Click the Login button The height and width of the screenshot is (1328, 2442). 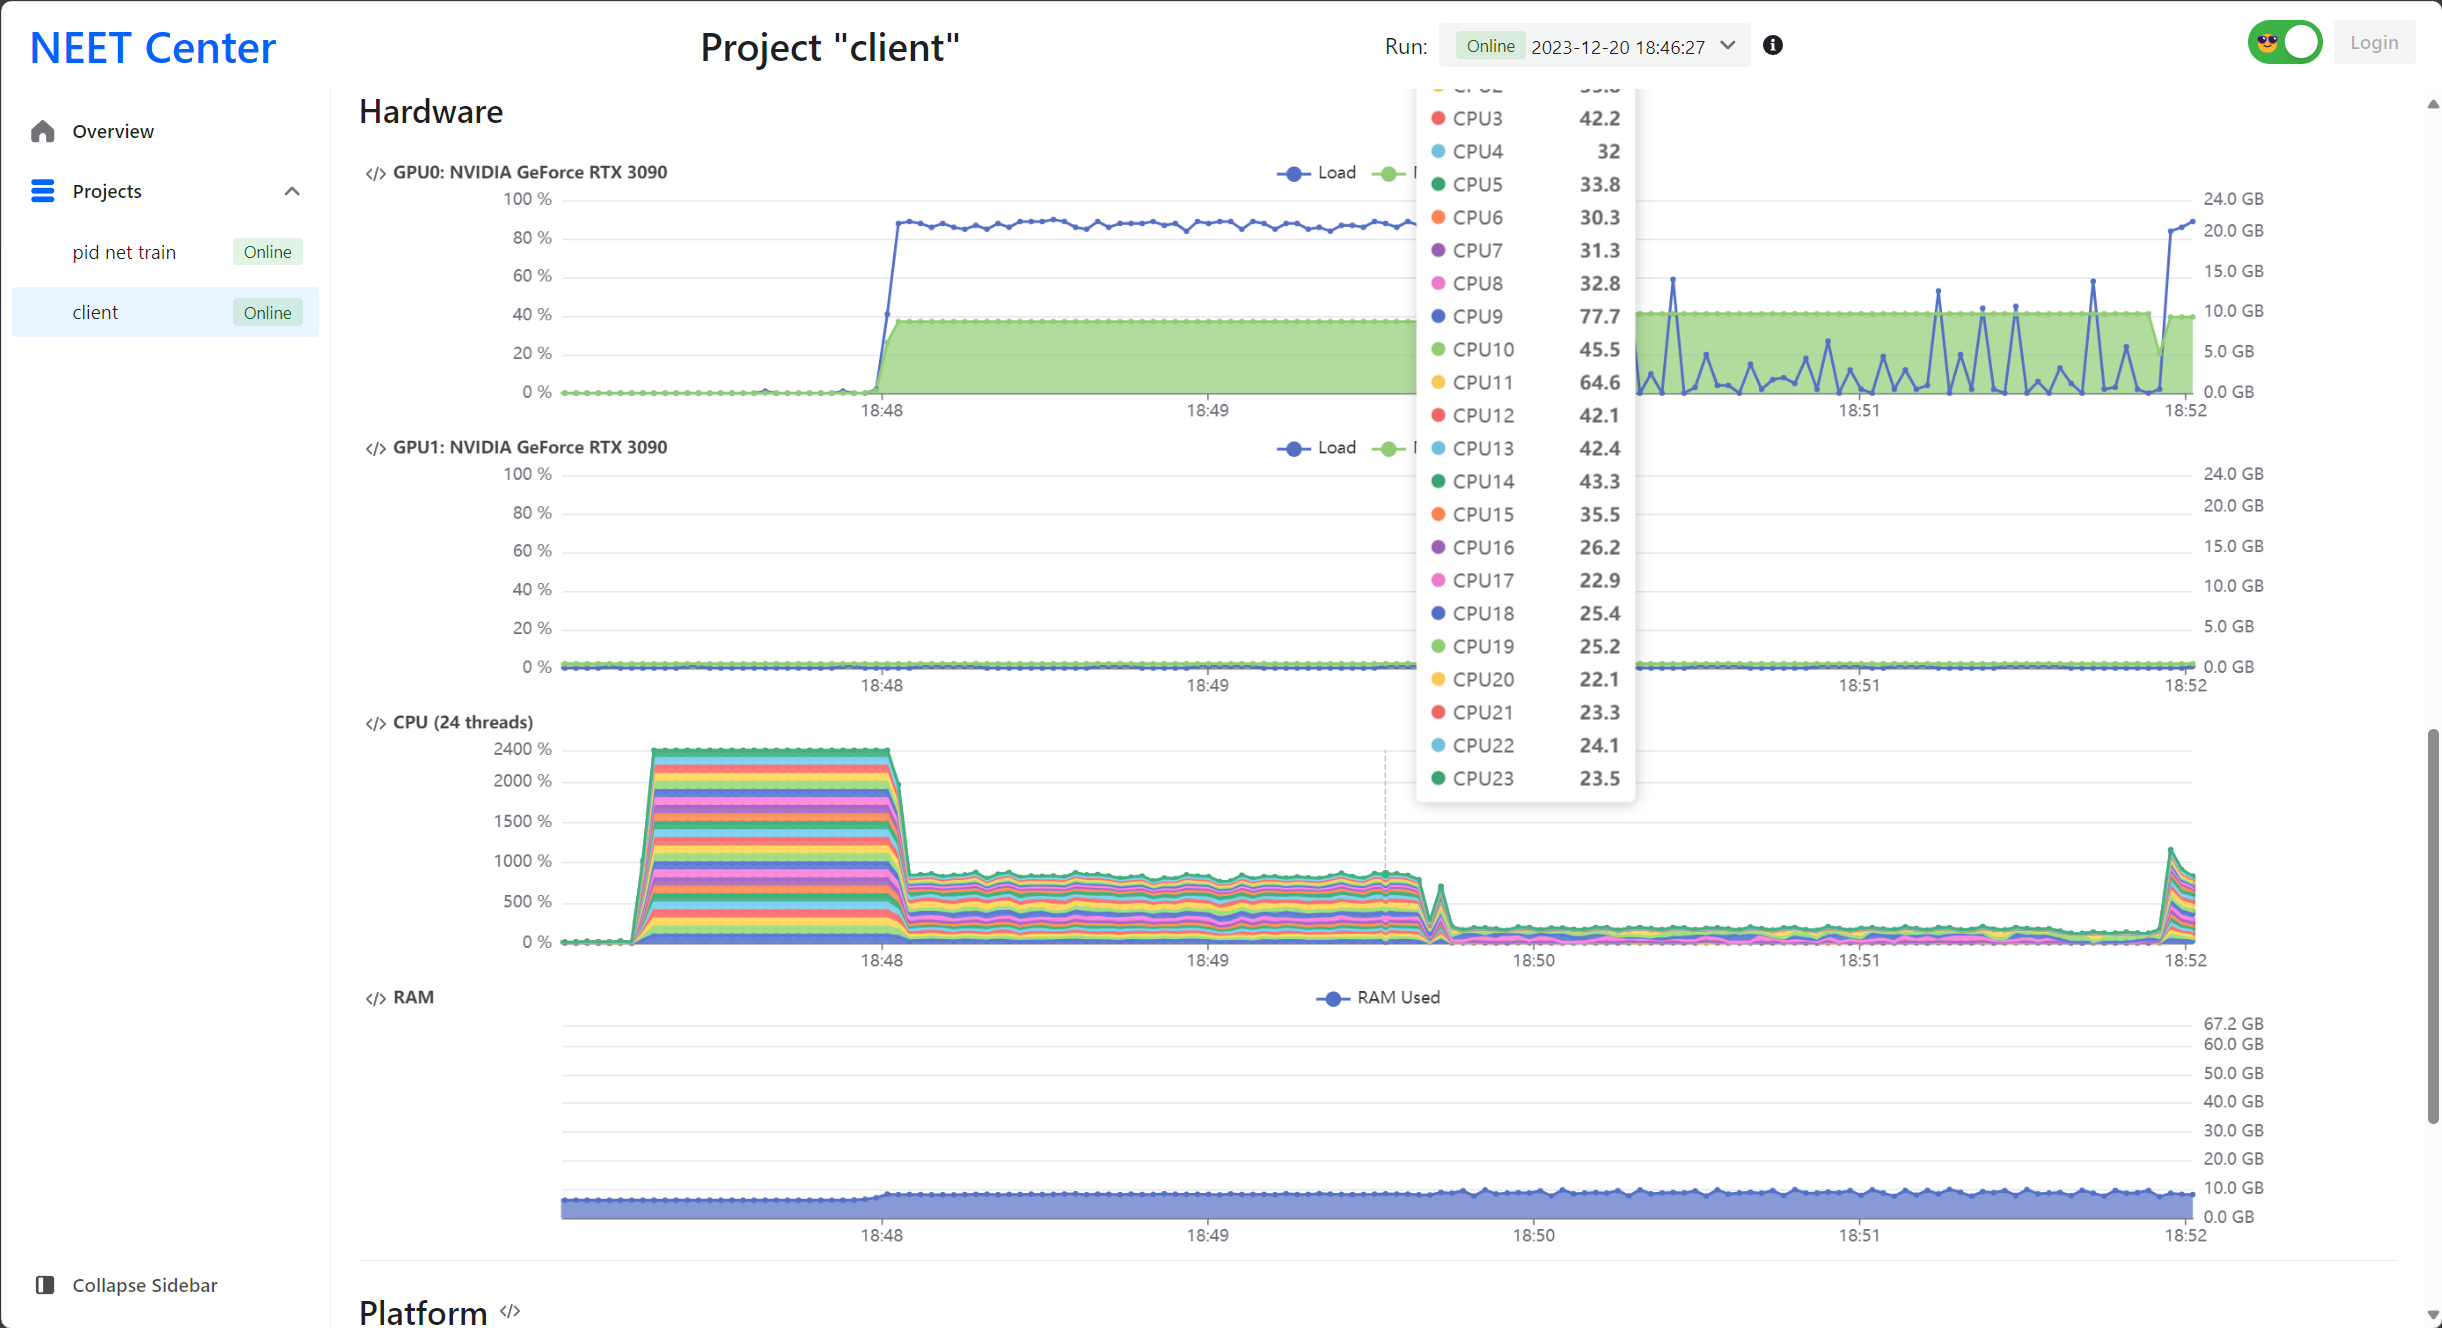[x=2374, y=43]
